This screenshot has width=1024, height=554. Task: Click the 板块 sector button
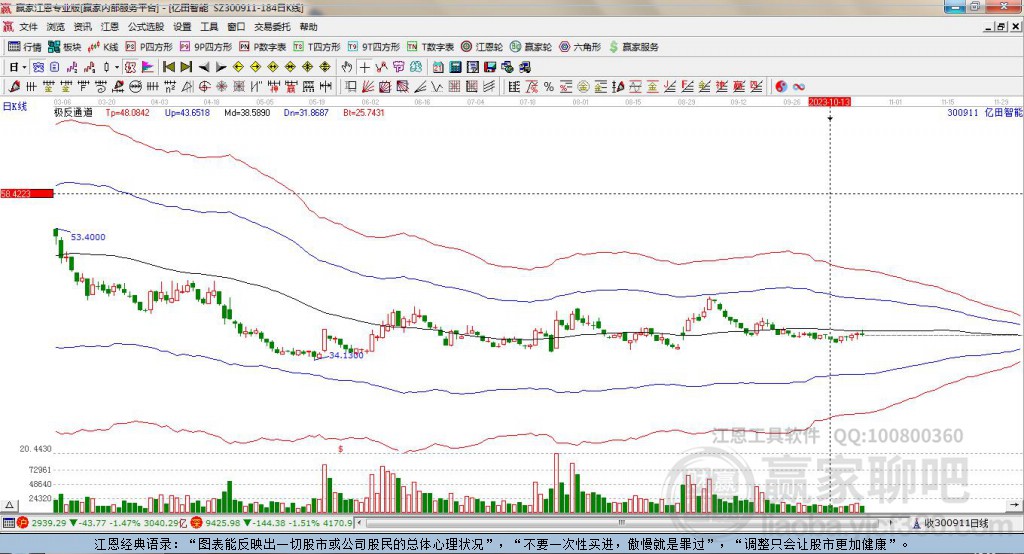point(65,47)
